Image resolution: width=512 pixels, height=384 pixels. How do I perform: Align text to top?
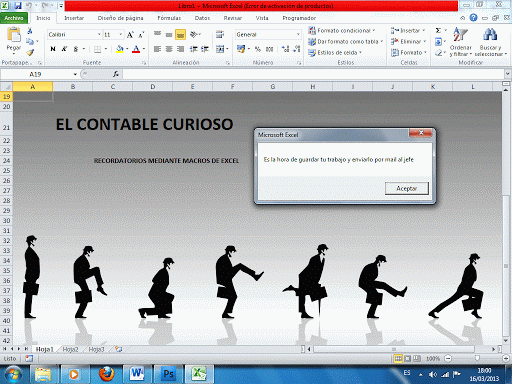(x=157, y=34)
